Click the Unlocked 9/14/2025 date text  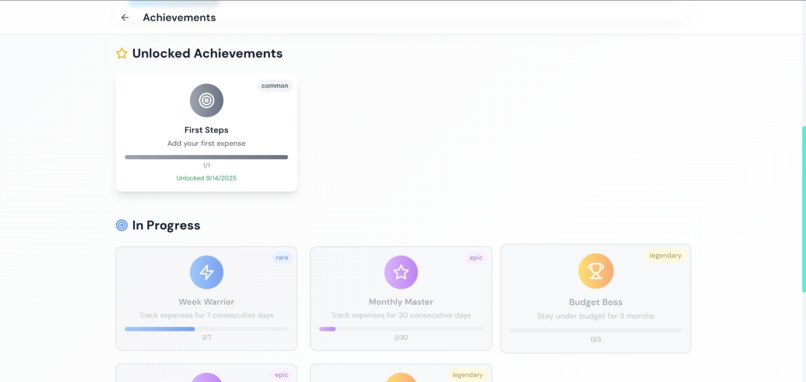[x=207, y=178]
